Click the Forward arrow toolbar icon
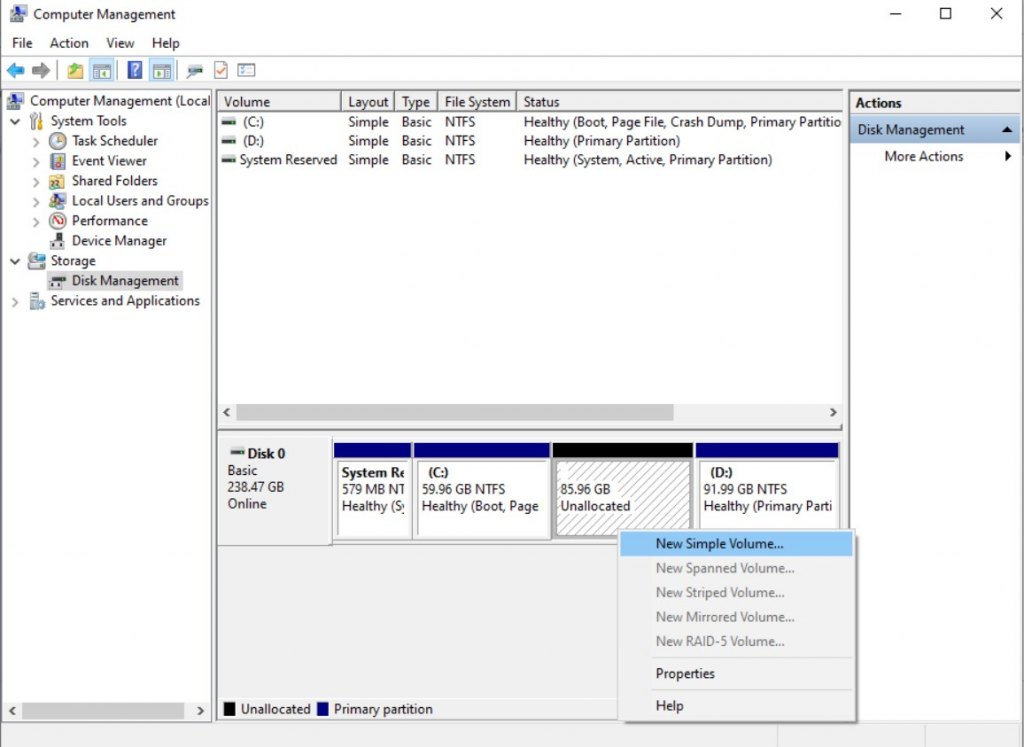This screenshot has height=747, width=1024. coord(40,70)
